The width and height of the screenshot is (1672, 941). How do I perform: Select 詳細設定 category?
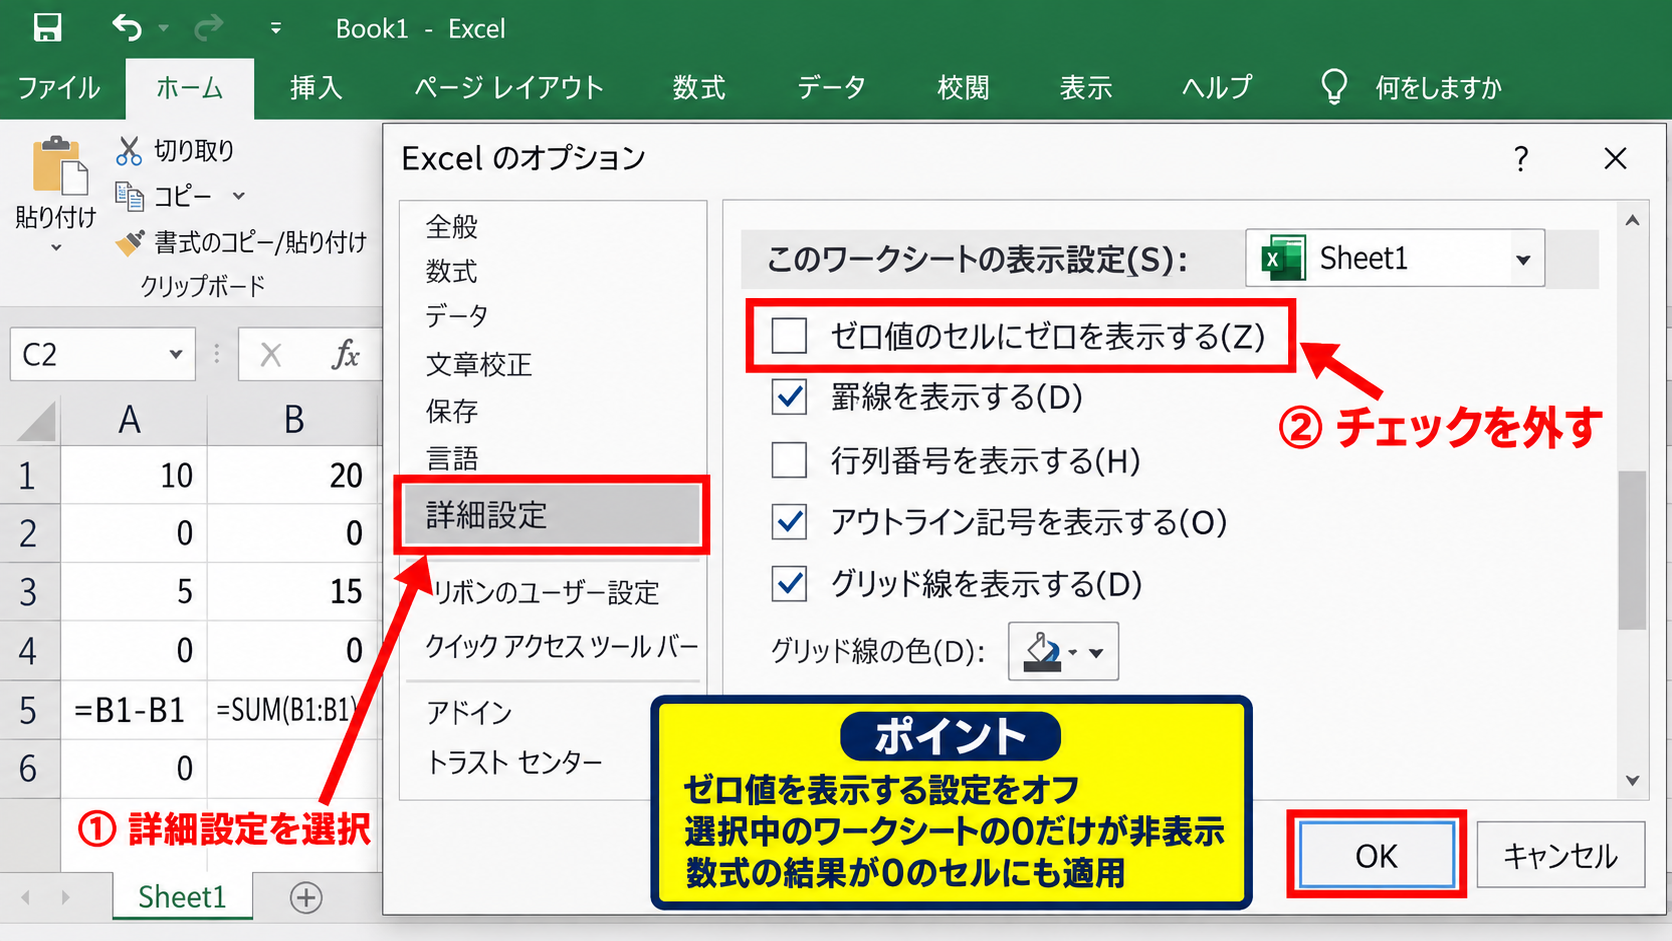point(552,515)
